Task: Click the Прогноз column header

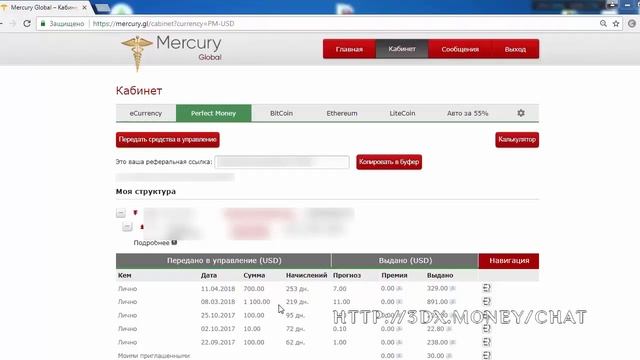Action: (x=347, y=276)
